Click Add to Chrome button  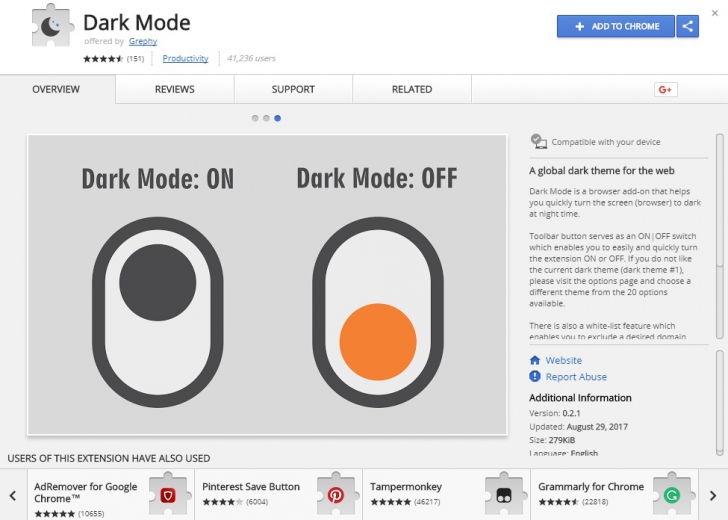pos(616,26)
